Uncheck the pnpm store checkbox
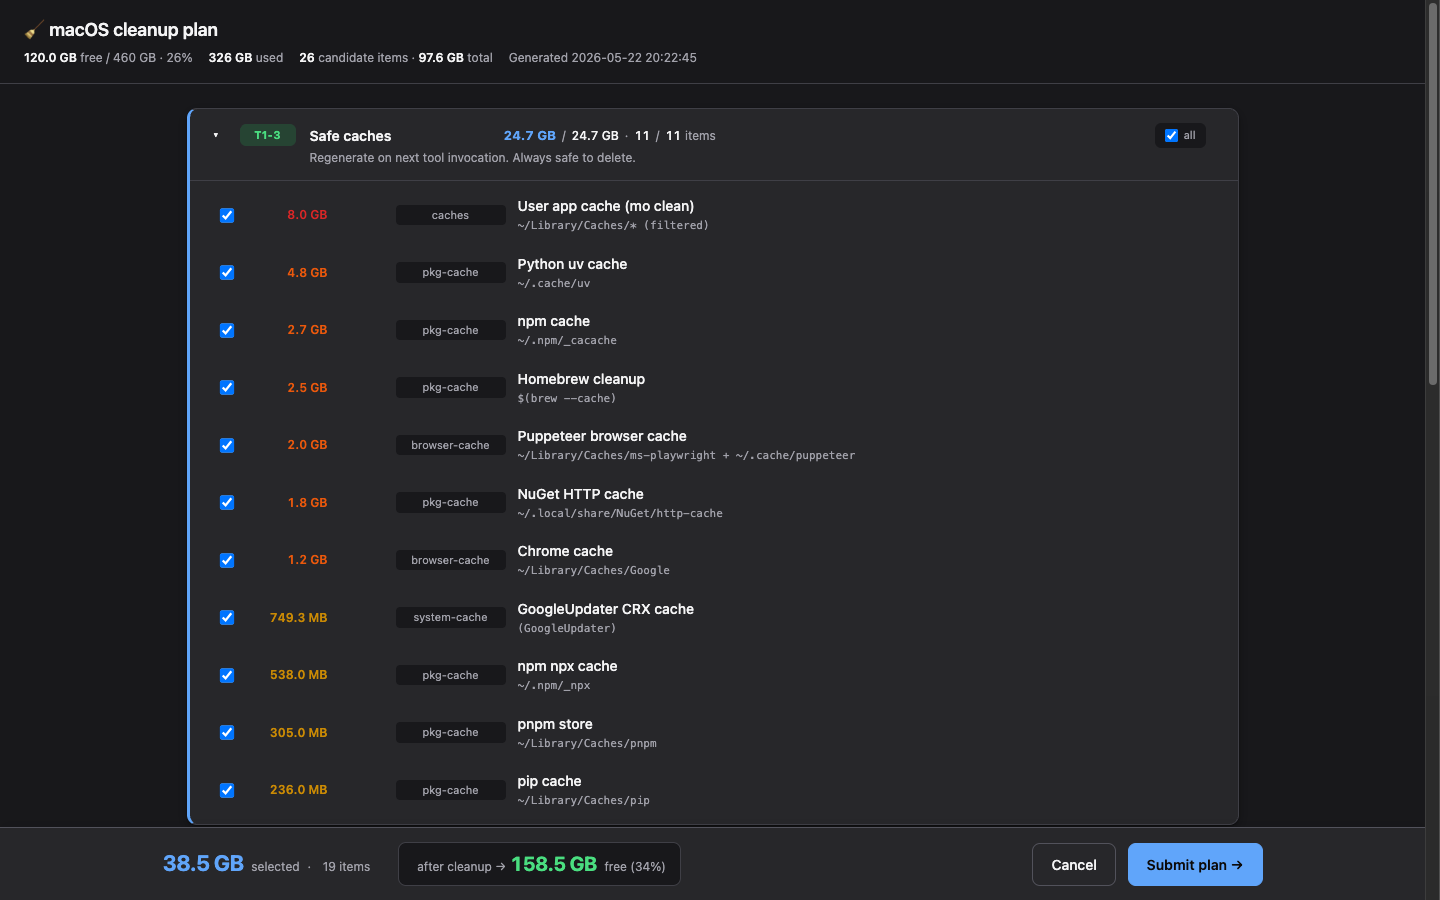1440x900 pixels. click(x=227, y=733)
